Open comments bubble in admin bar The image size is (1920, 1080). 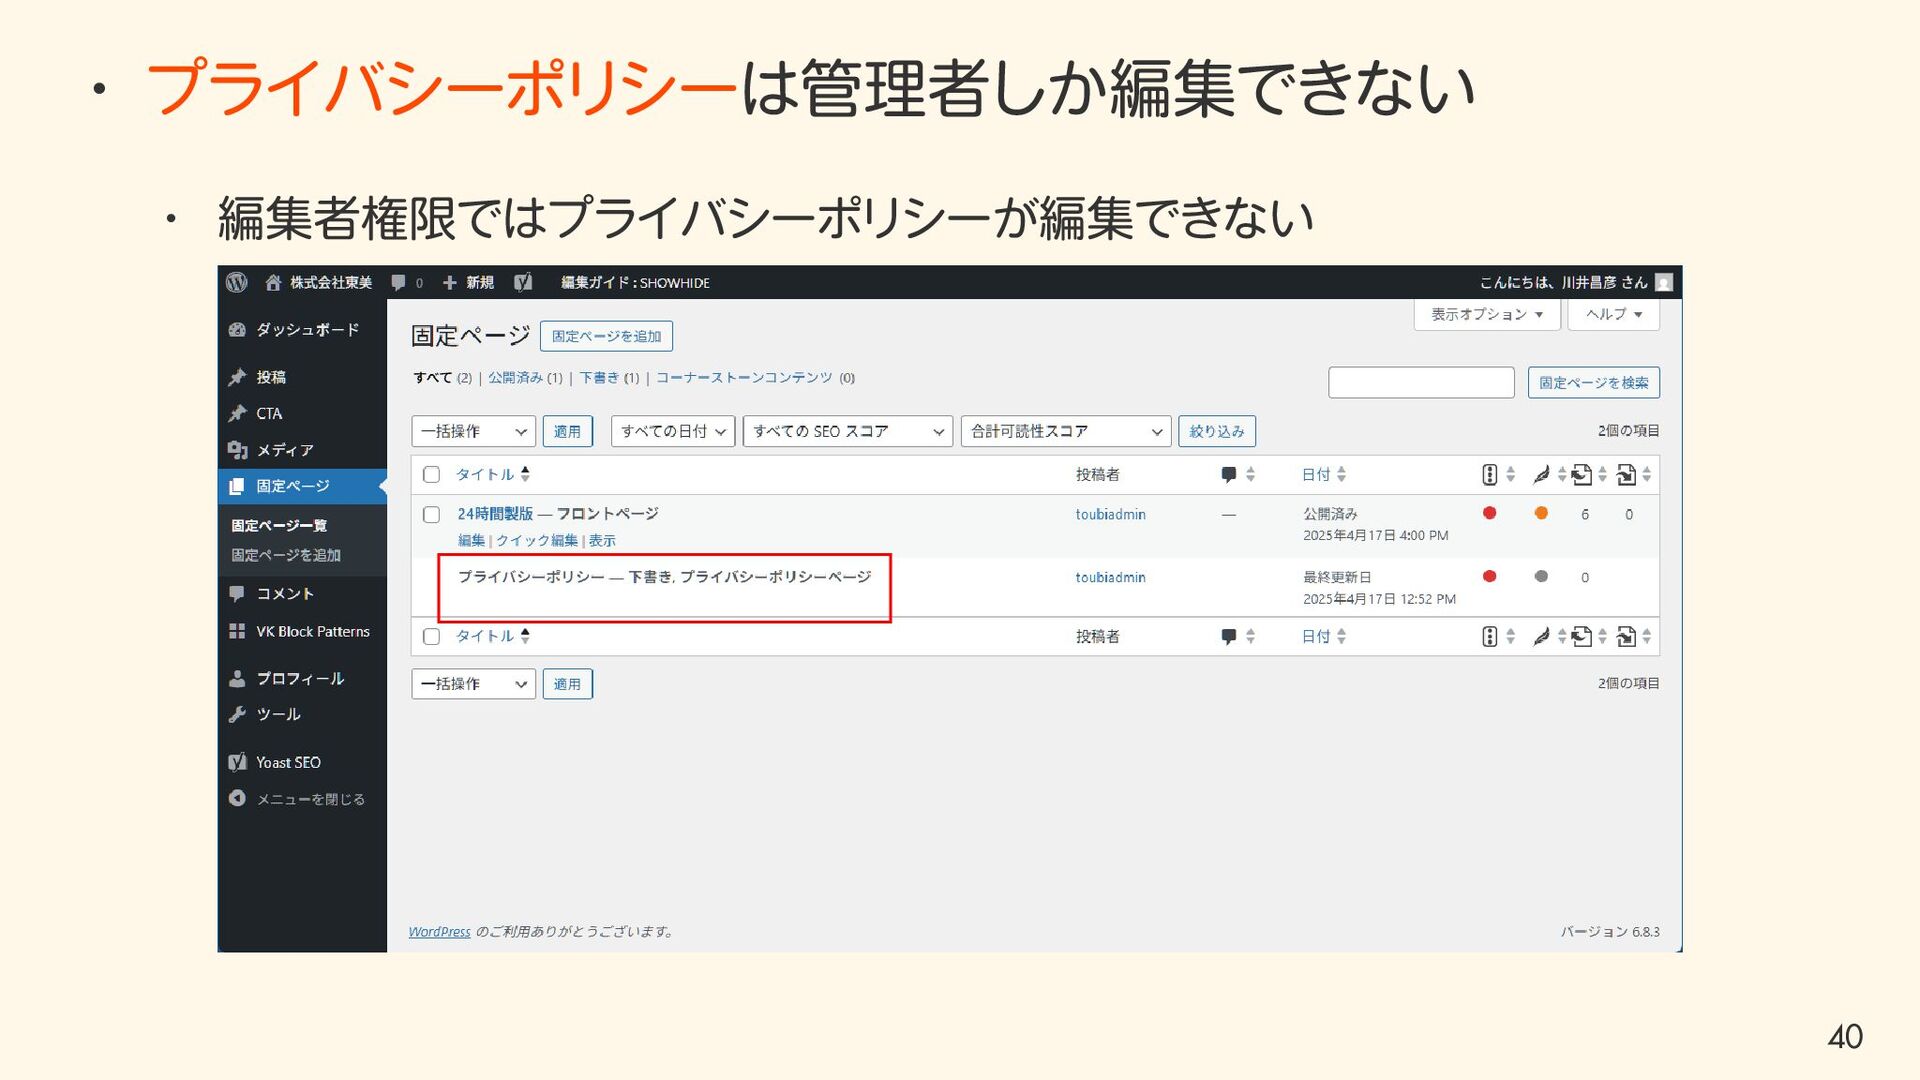[398, 283]
